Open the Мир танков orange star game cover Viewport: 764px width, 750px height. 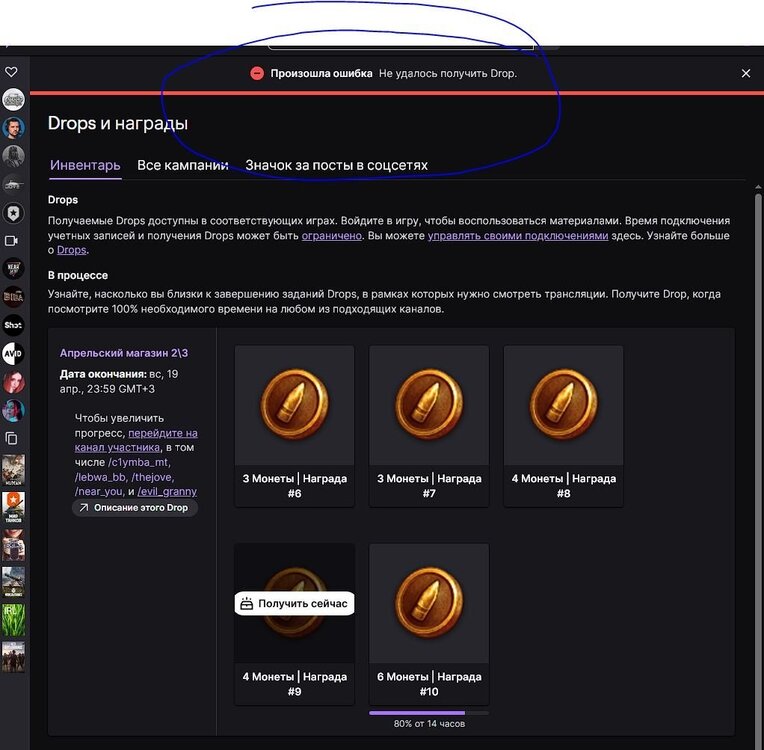[x=13, y=507]
